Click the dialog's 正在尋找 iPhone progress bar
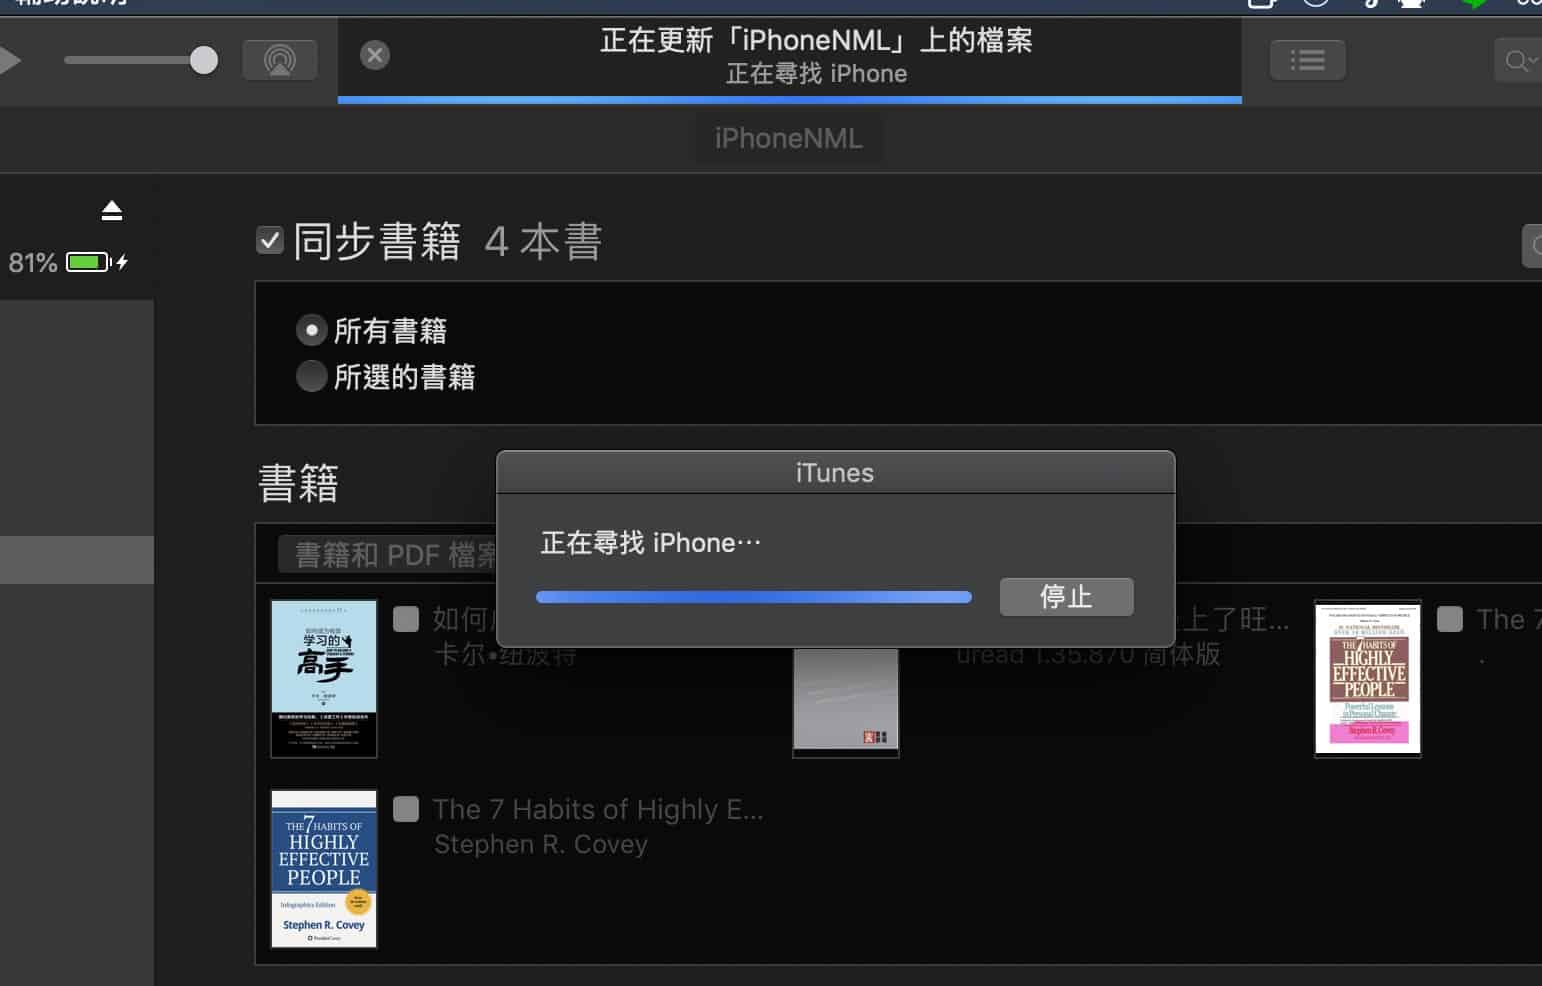Viewport: 1542px width, 986px height. [x=754, y=597]
